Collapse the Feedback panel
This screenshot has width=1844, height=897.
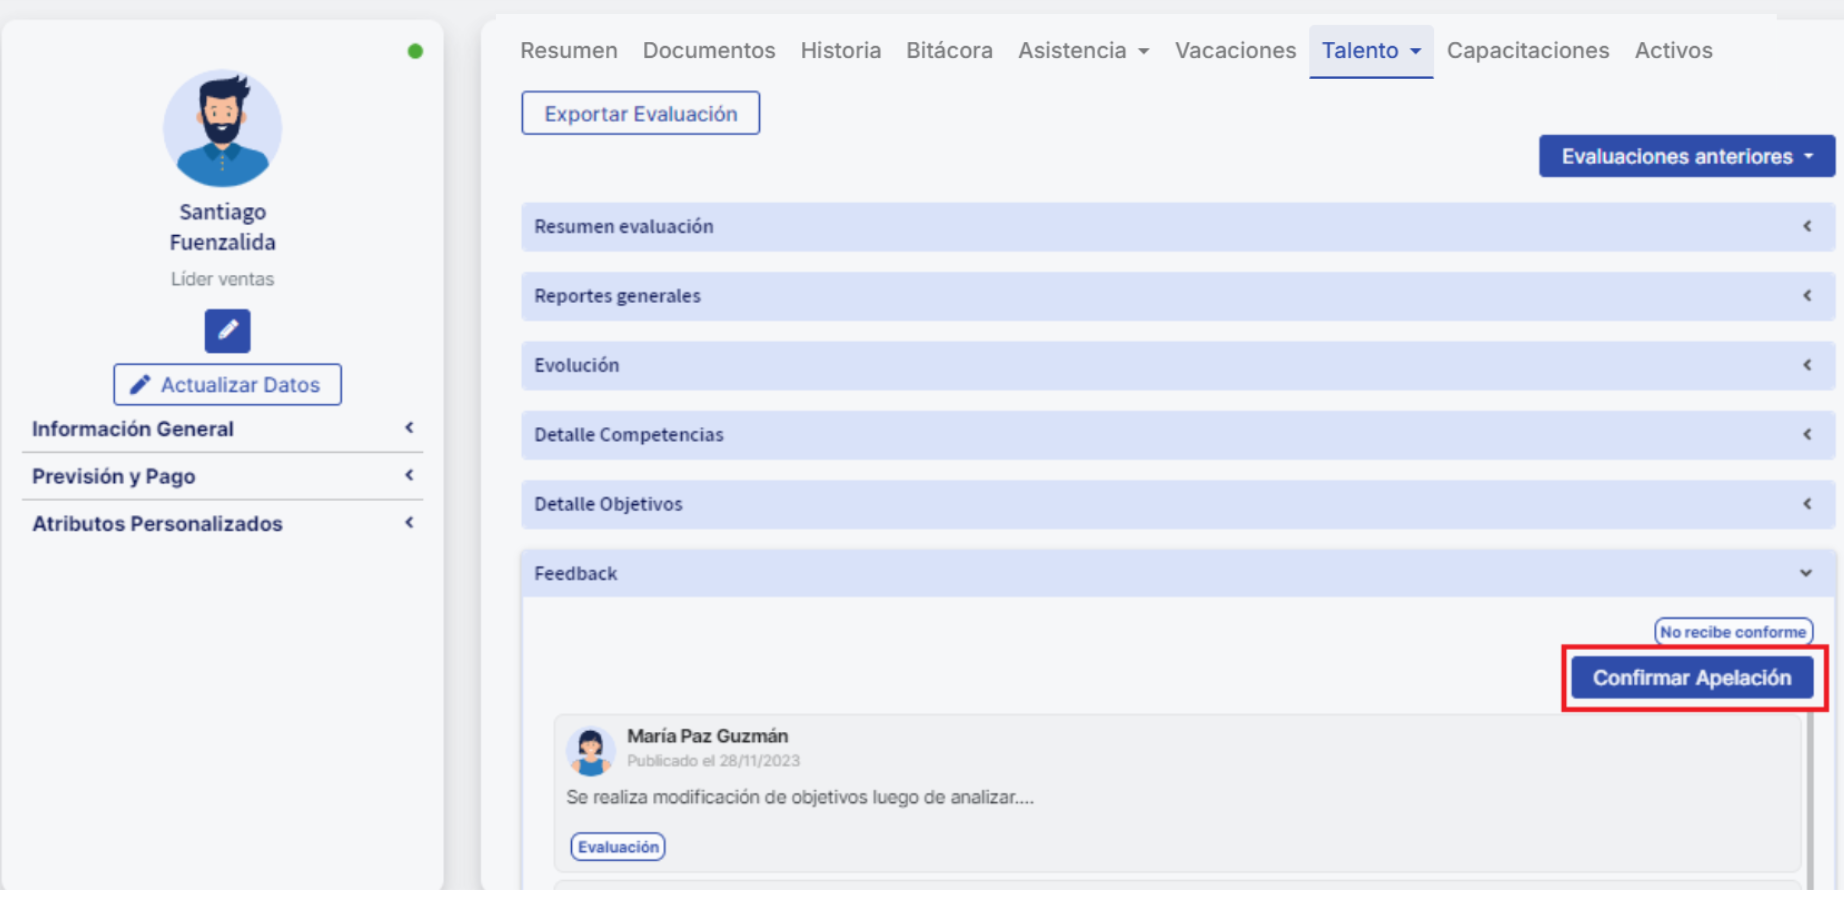pyautogui.click(x=1805, y=574)
